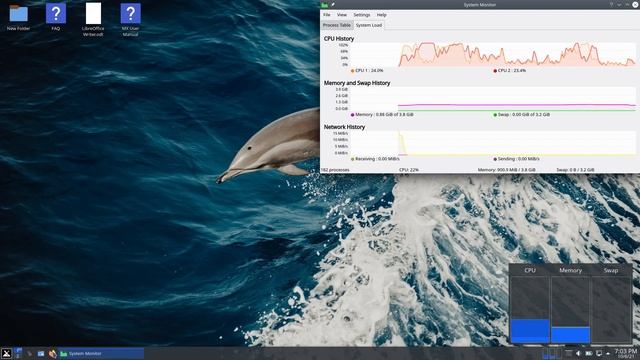Click the CPU History graph
This screenshot has width=640, height=360.
493,55
